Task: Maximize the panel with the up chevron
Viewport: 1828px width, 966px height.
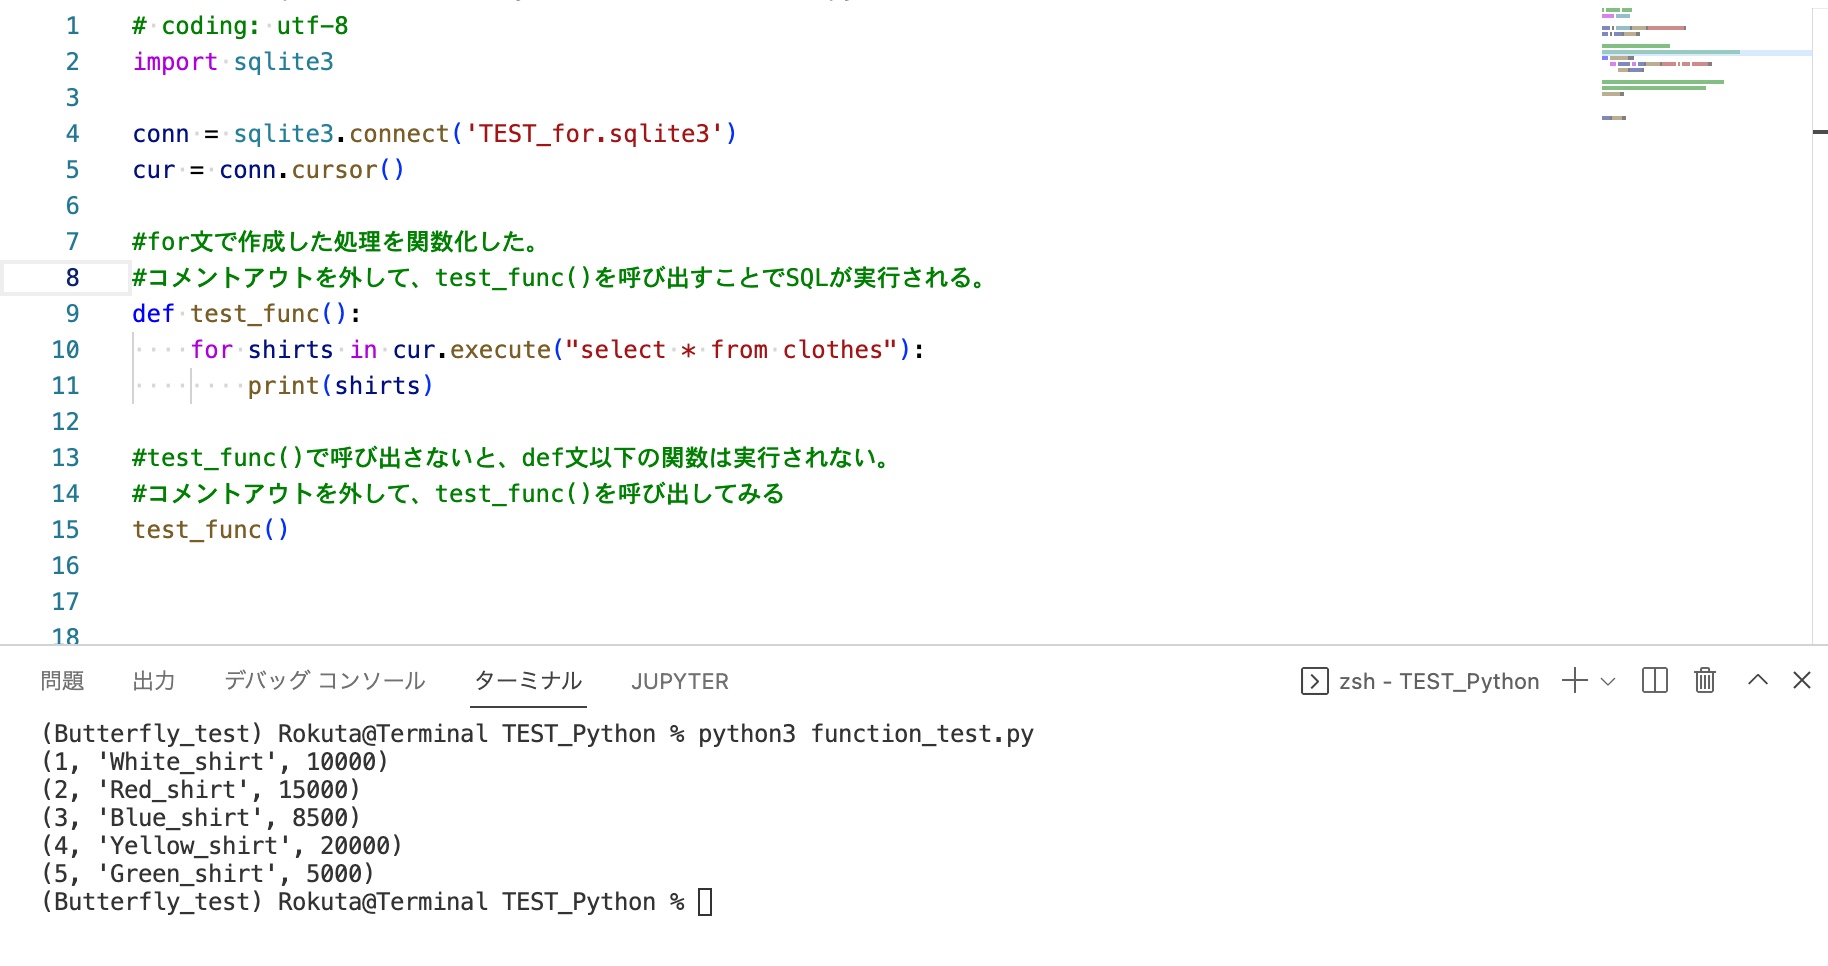Action: click(1758, 680)
